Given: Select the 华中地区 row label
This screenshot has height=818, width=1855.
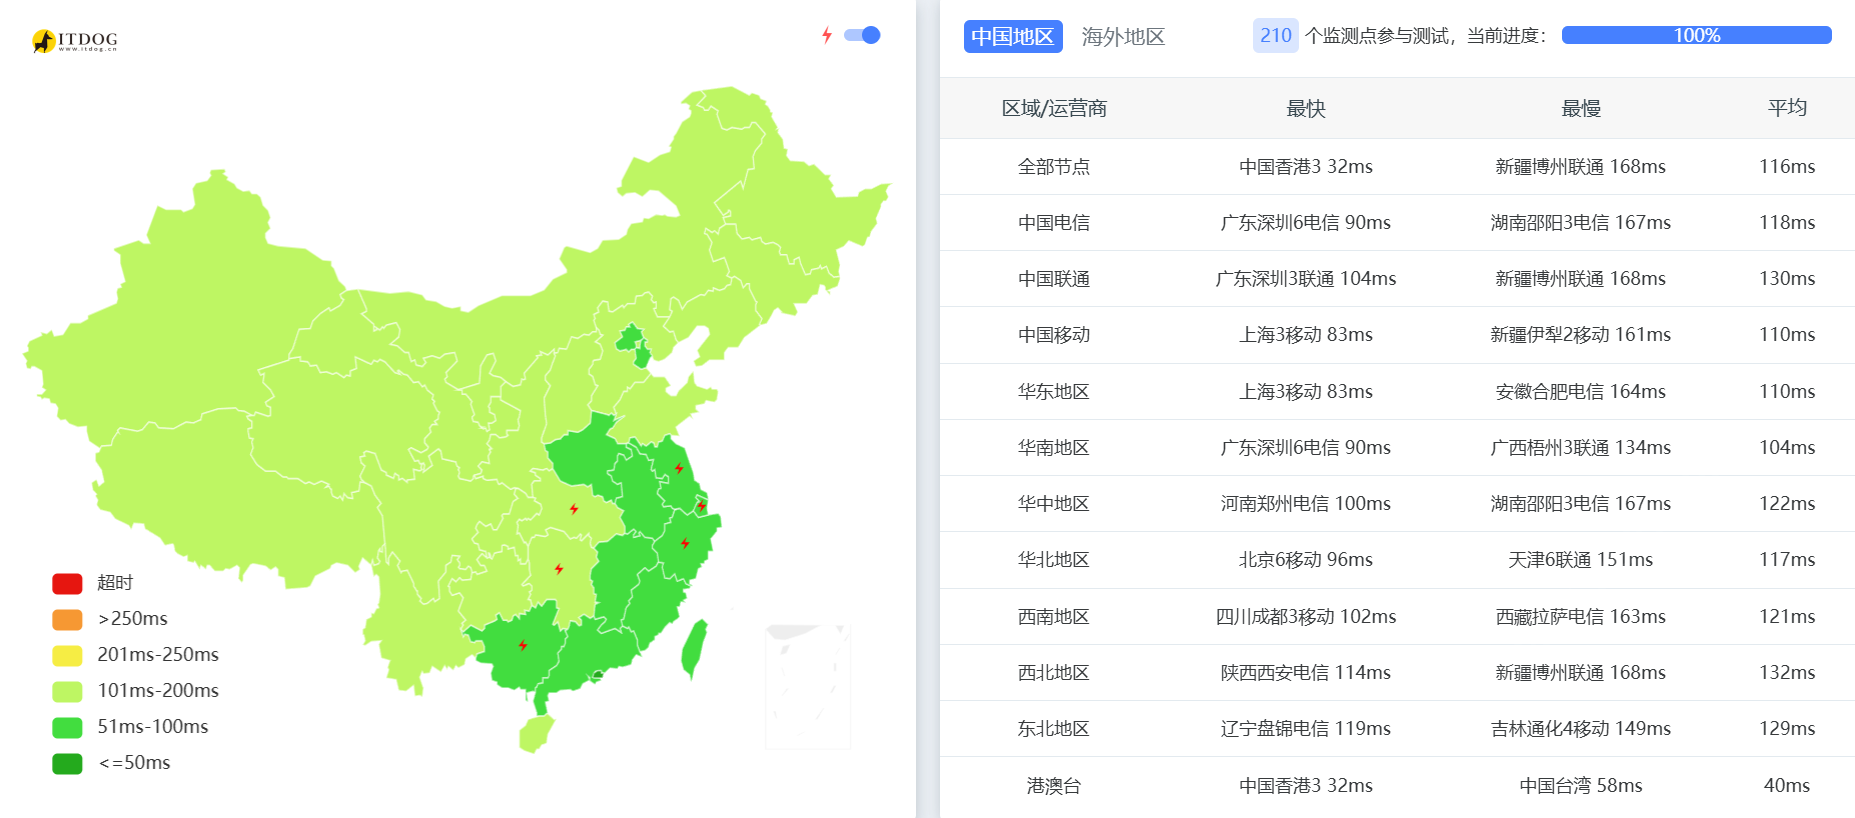Looking at the screenshot, I should click(1054, 504).
